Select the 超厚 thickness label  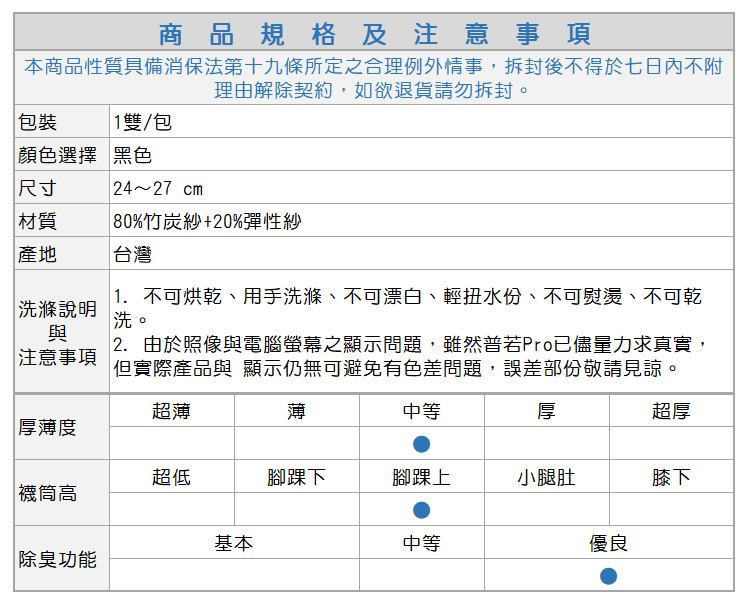671,411
